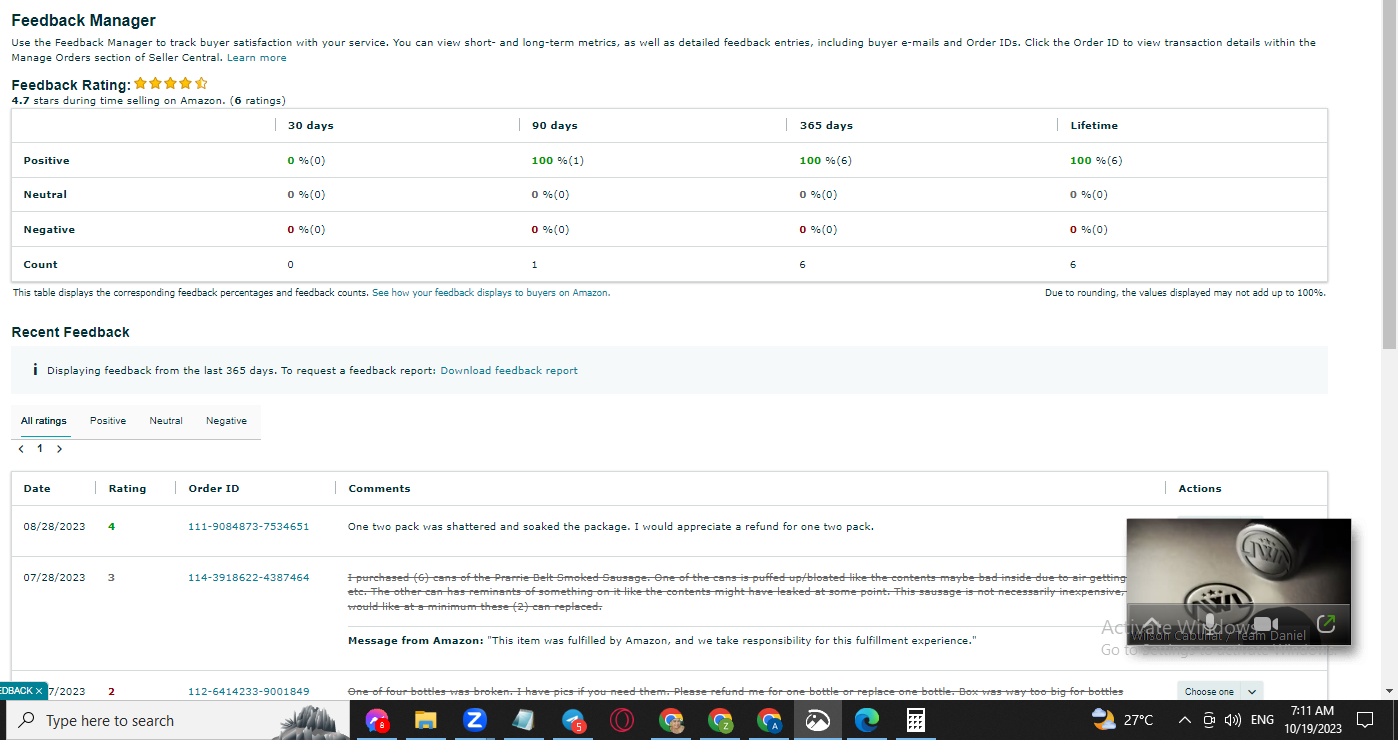Click the green exit minimized video icon
This screenshot has width=1398, height=740.
point(1326,624)
